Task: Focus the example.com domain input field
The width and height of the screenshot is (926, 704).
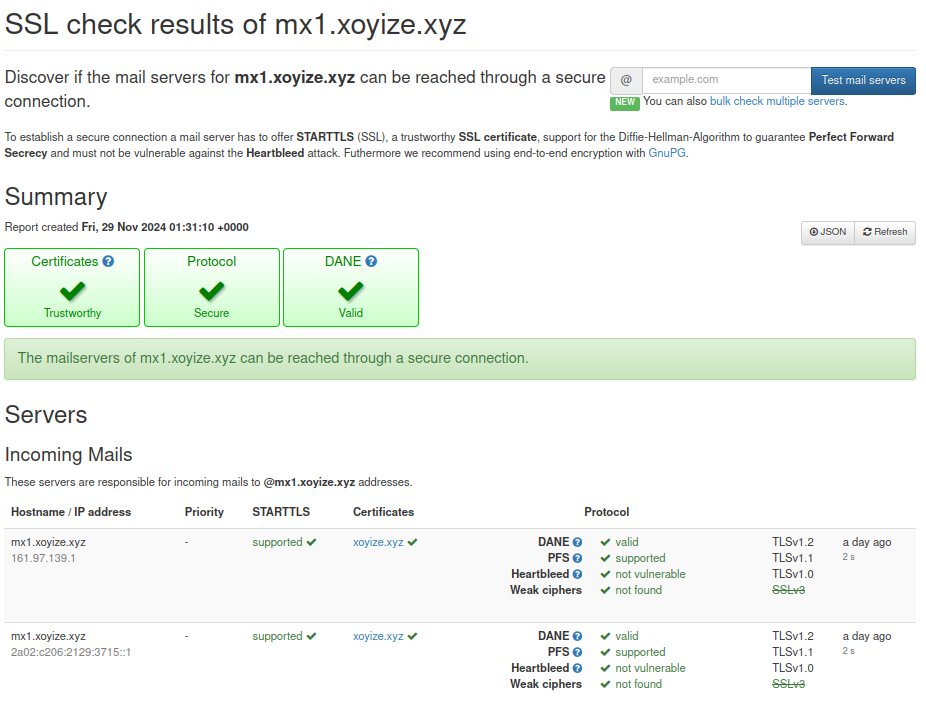Action: [x=726, y=80]
